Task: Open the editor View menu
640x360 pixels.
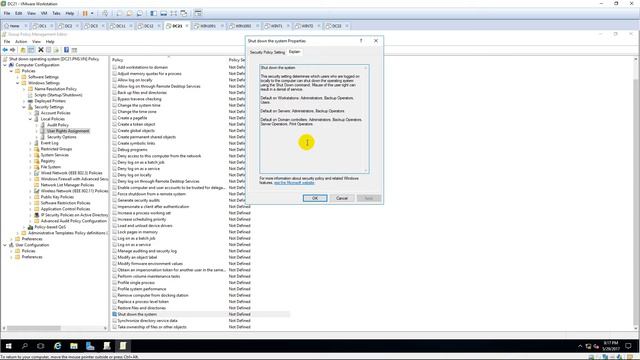Action: [36, 42]
